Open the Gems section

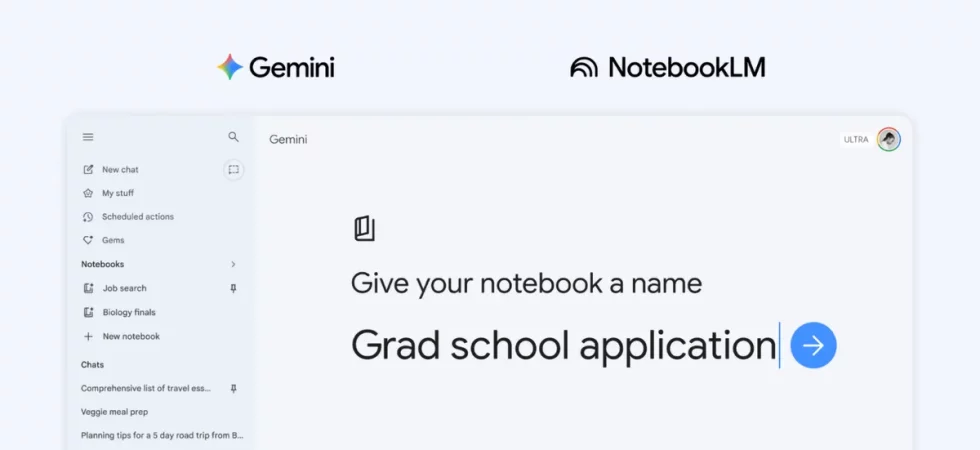pos(113,240)
